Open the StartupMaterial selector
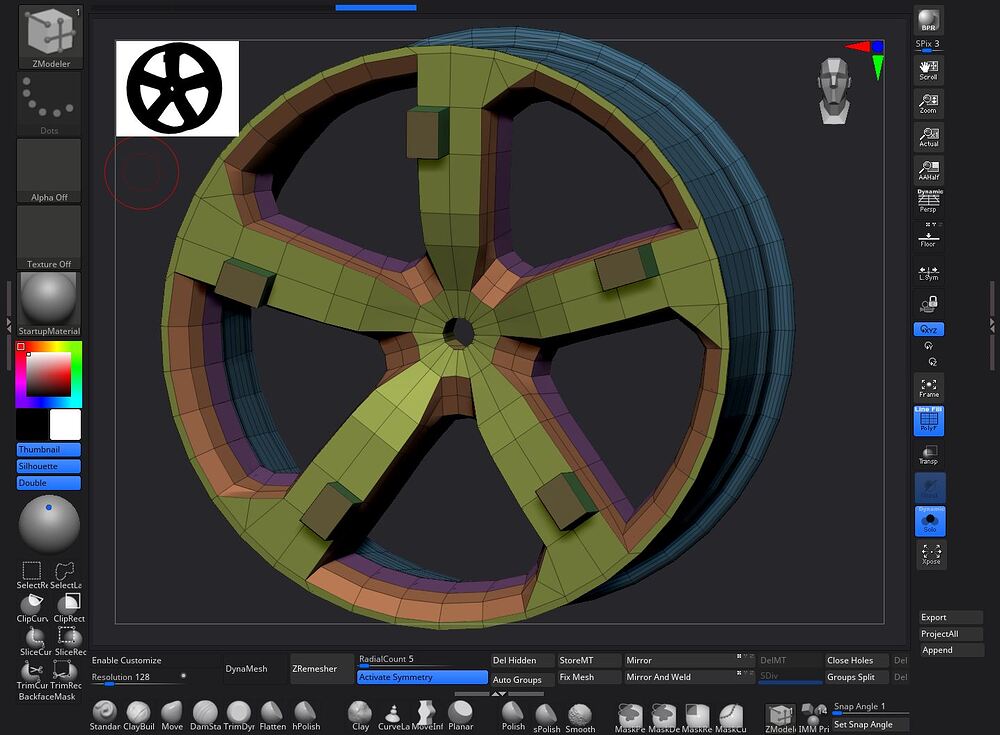The width and height of the screenshot is (1000, 735). (49, 304)
